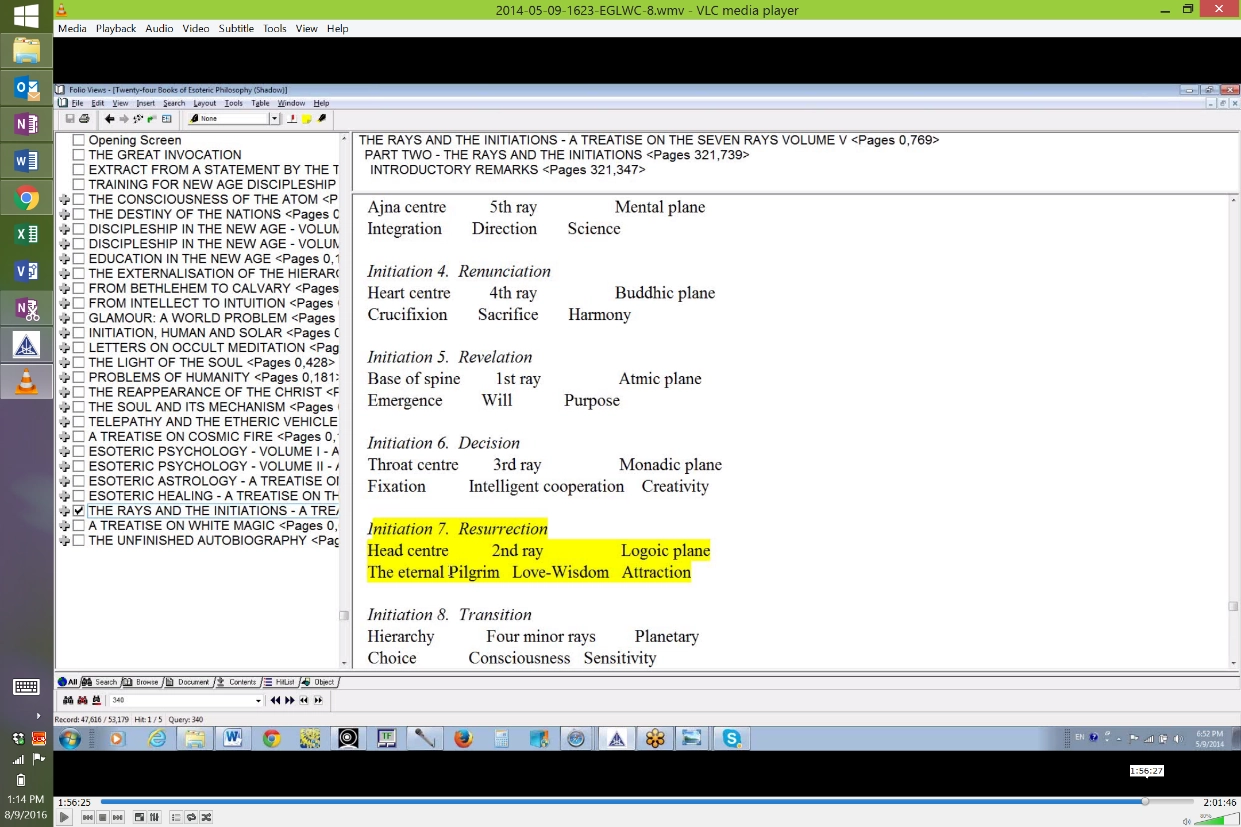Open Chrome from Windows sidebar
The width and height of the screenshot is (1241, 827).
coord(26,197)
